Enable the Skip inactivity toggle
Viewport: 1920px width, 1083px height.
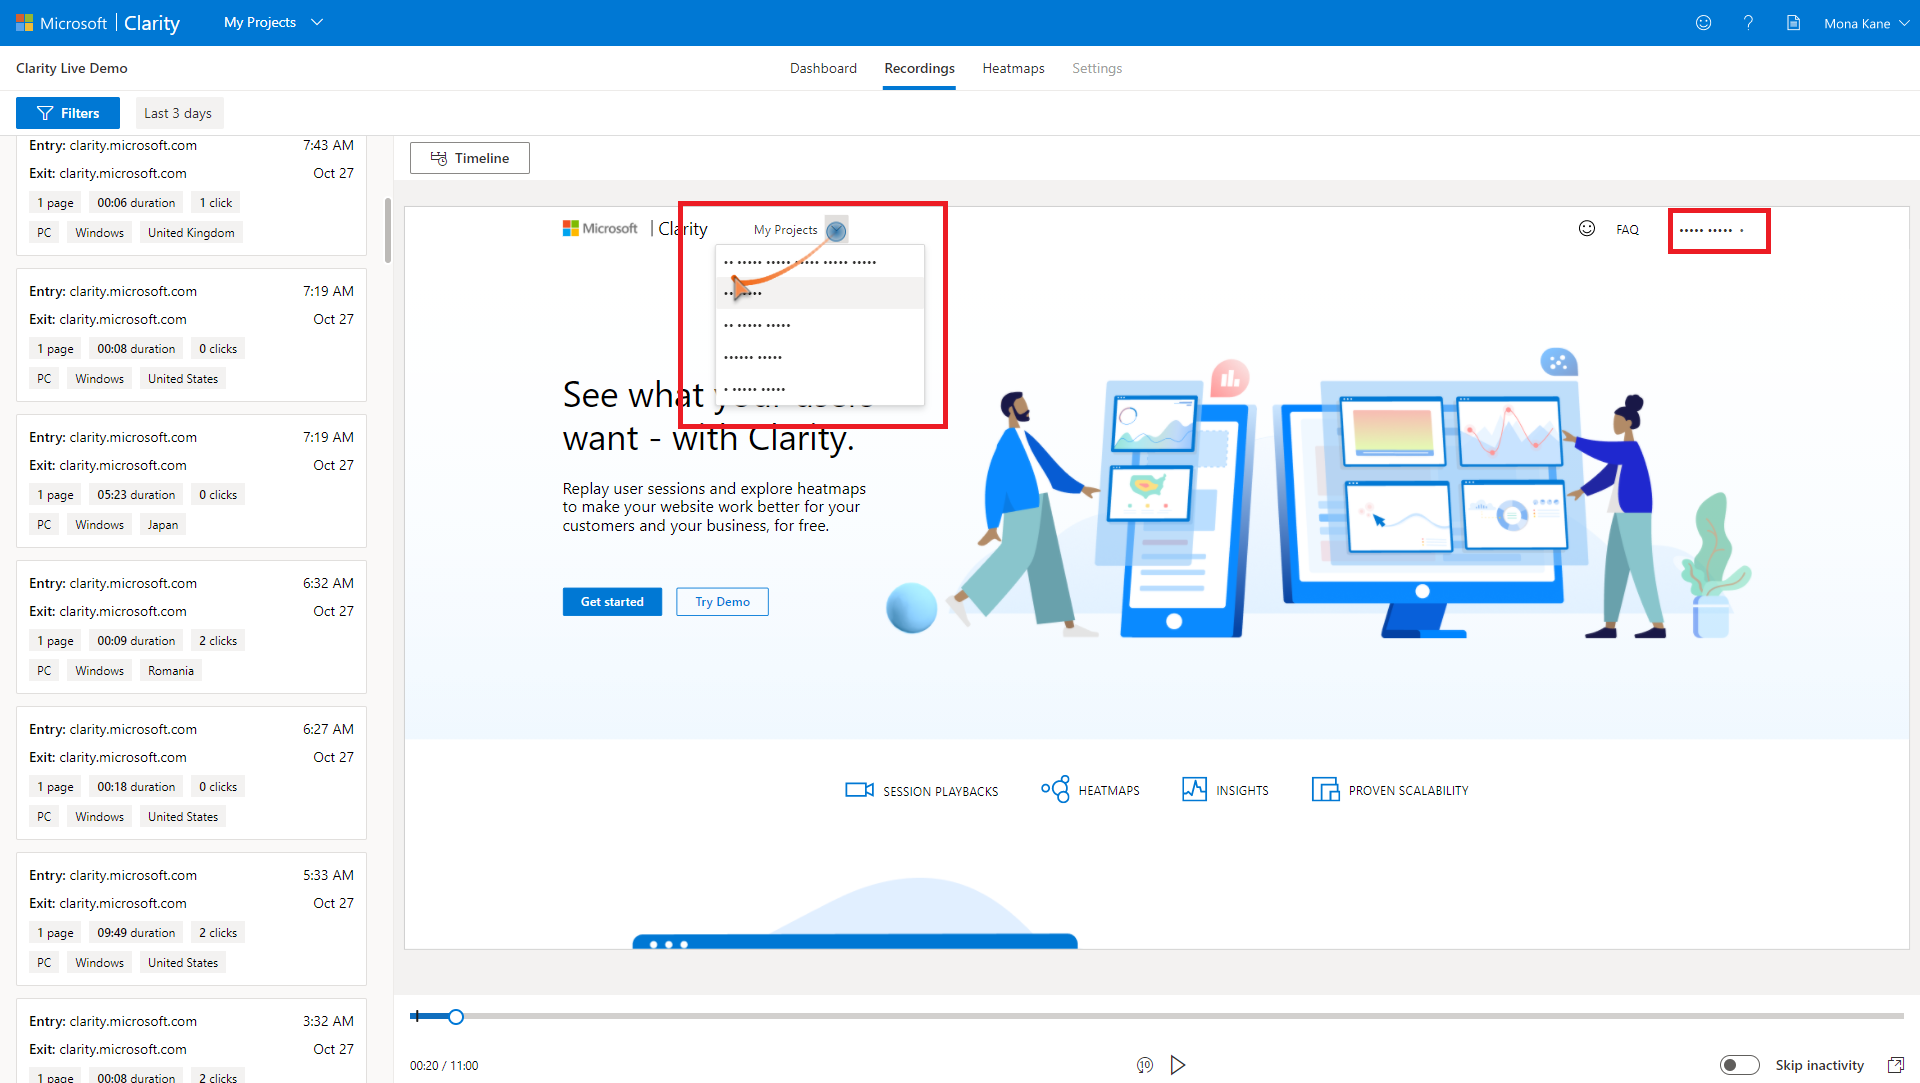click(1741, 1065)
